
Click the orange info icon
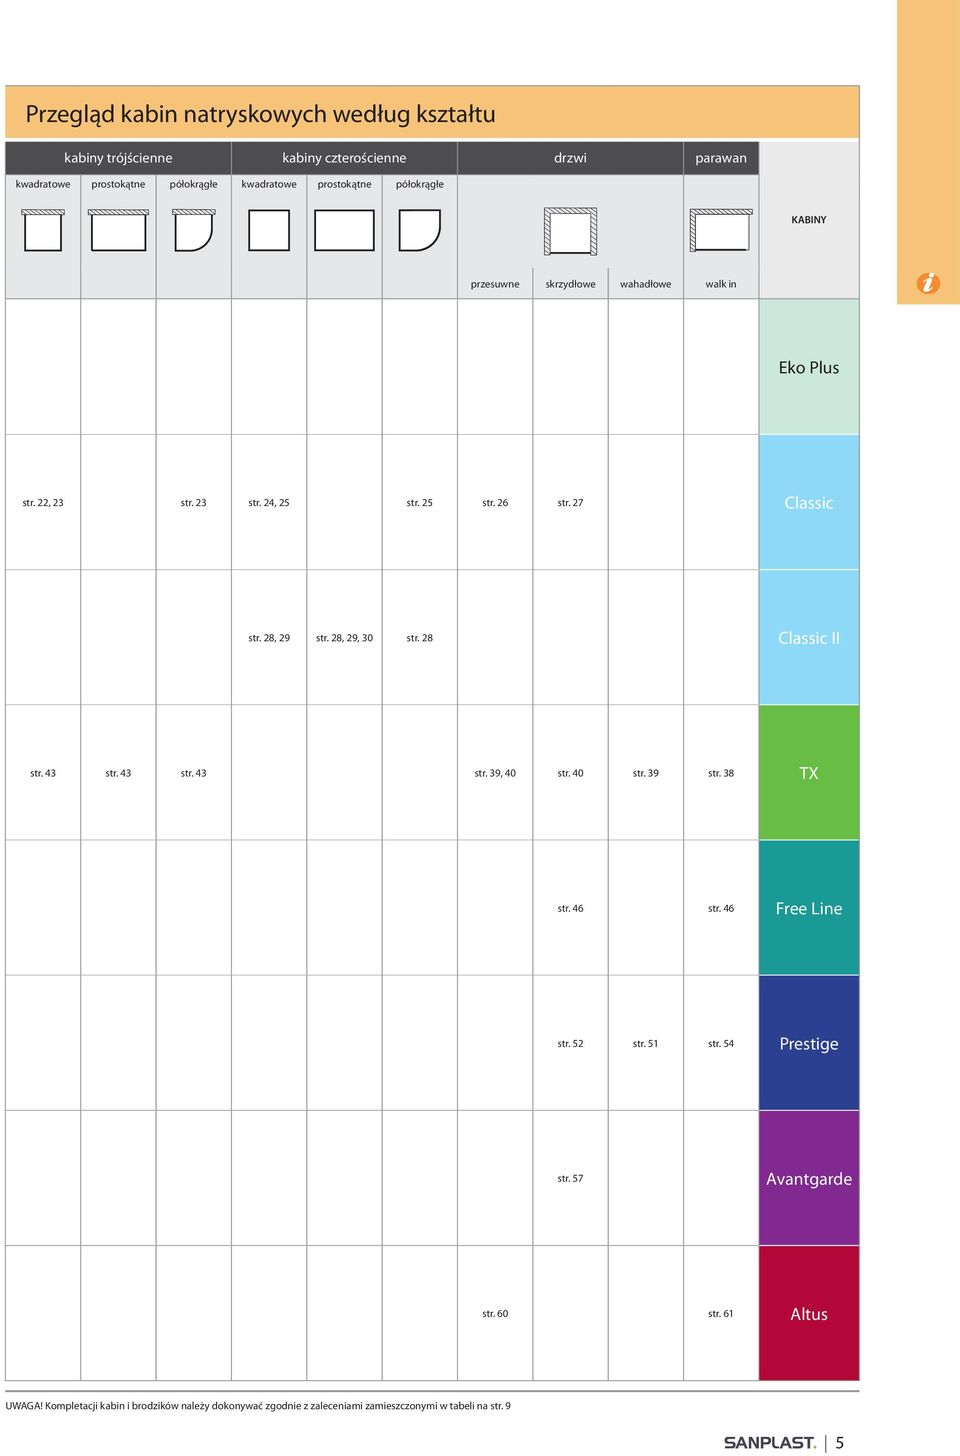(928, 283)
